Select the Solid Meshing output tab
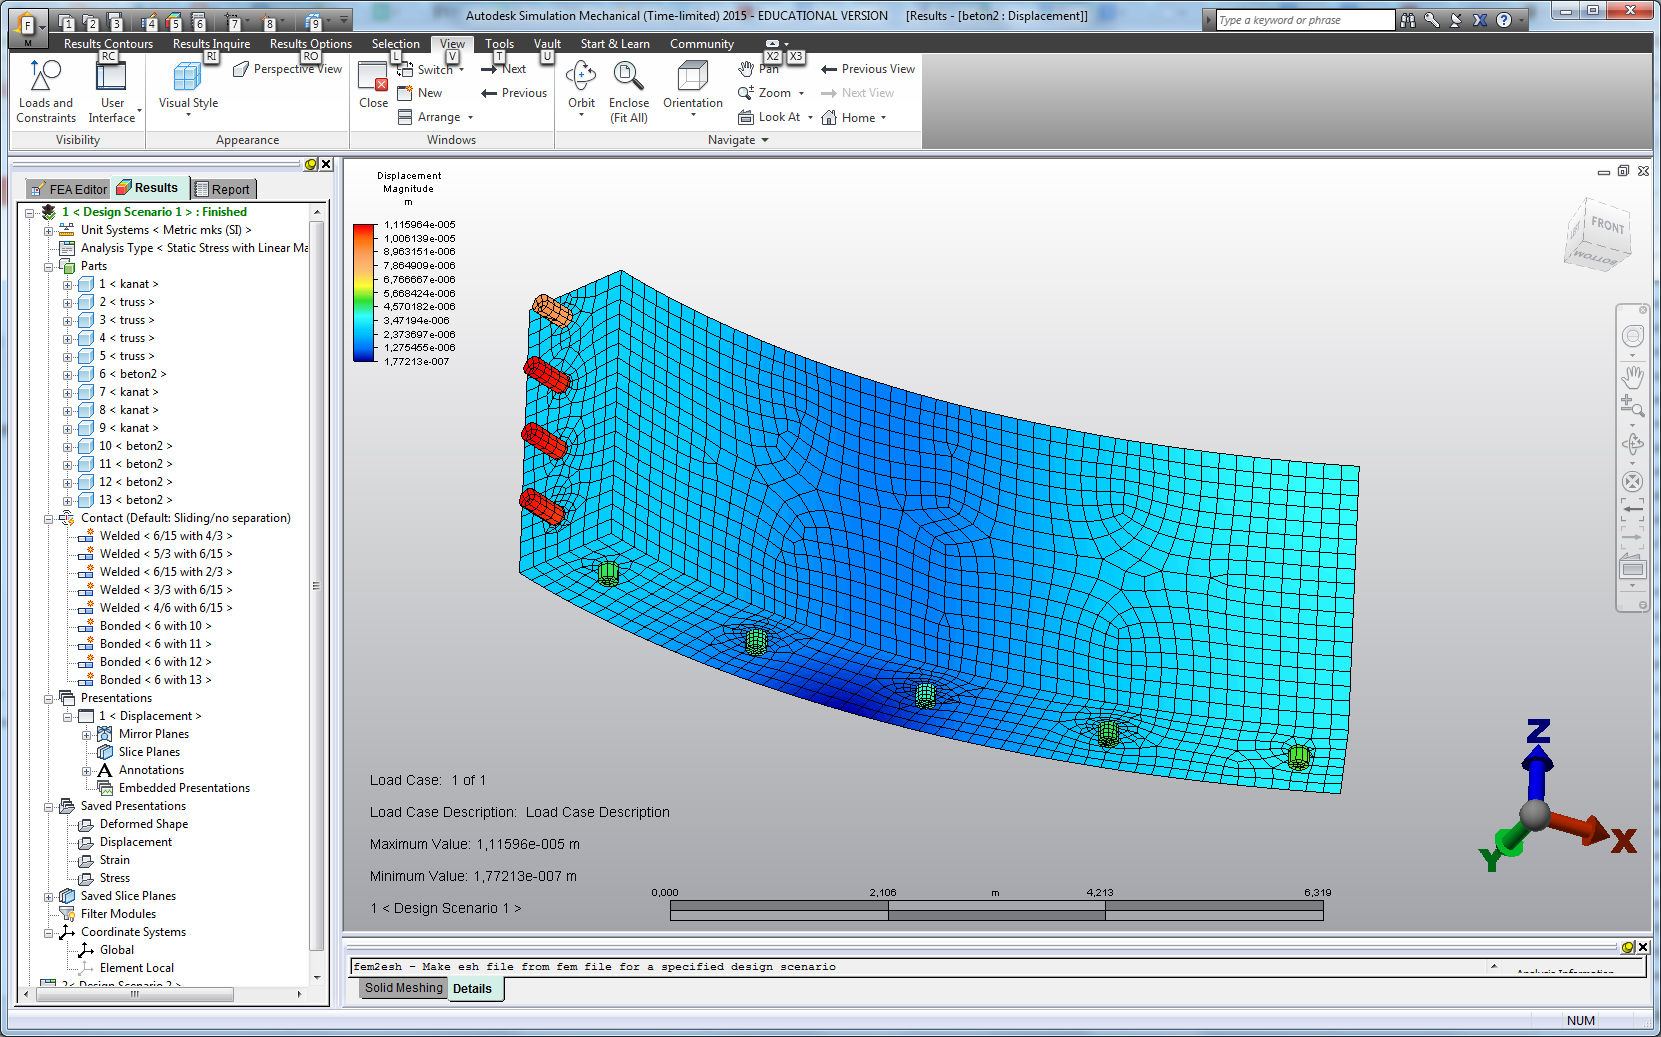This screenshot has height=1037, width=1661. (x=403, y=988)
